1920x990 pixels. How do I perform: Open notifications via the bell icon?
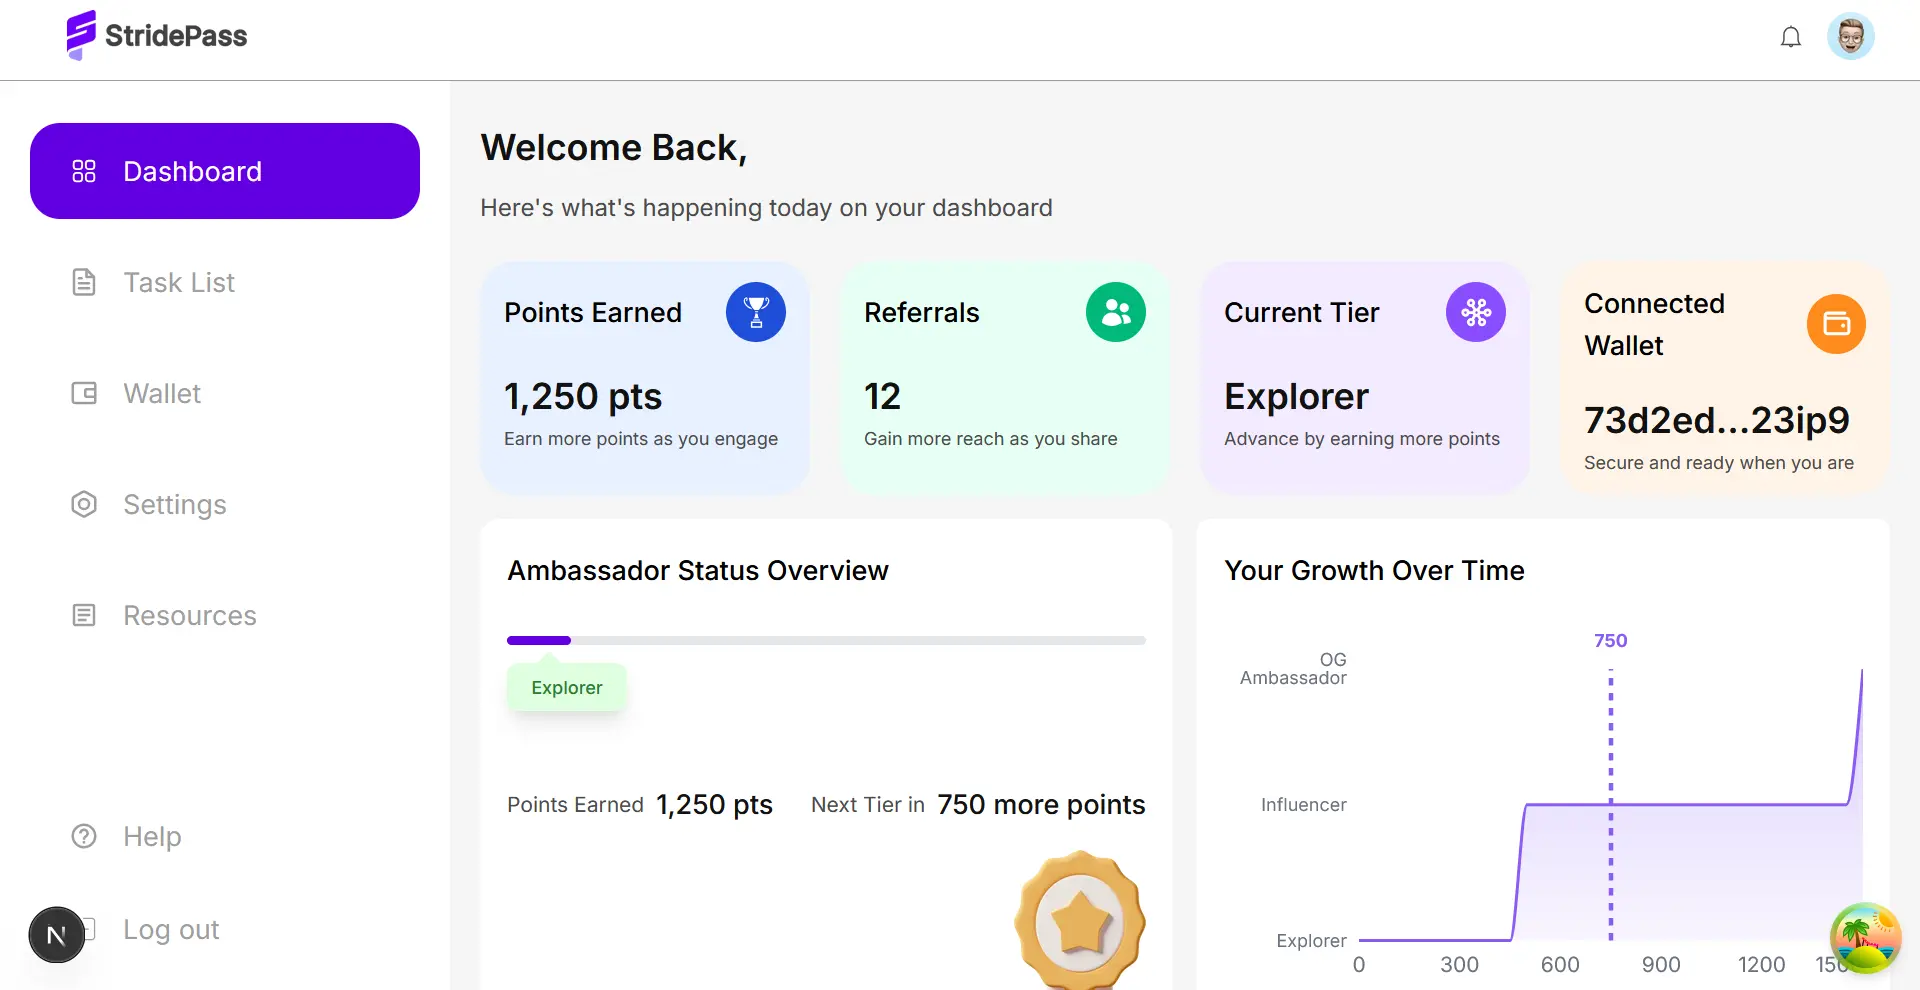(x=1791, y=36)
